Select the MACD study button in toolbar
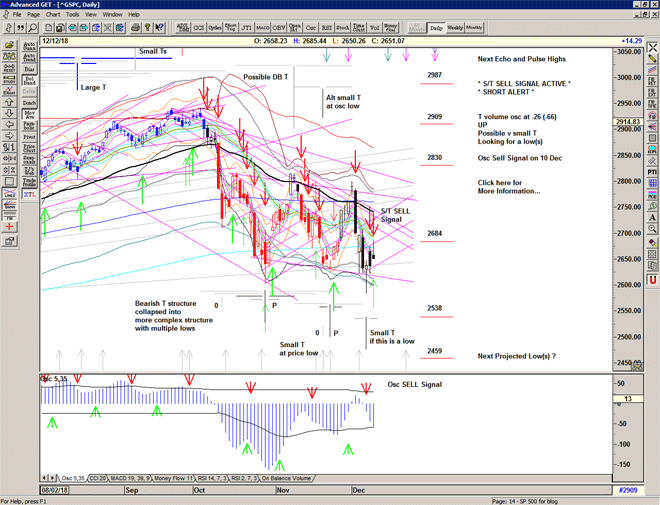Viewport: 660px width, 505px height. (x=262, y=28)
